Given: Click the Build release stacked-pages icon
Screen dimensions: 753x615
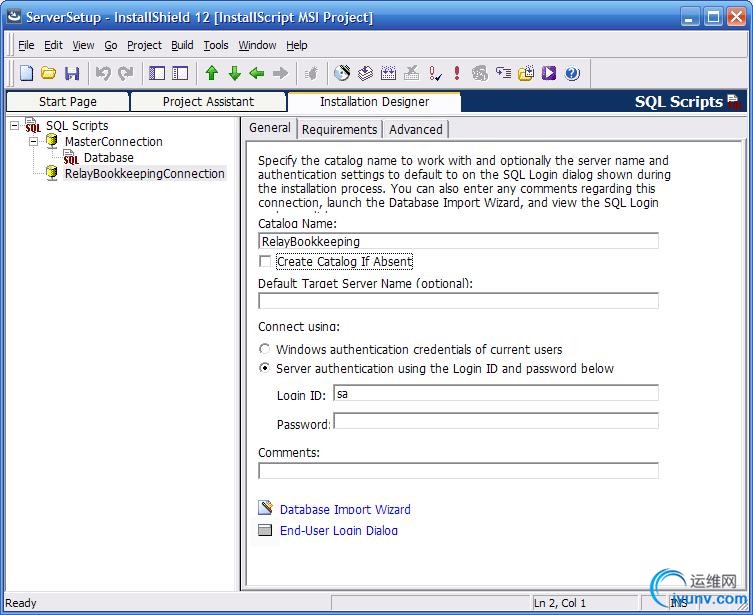Looking at the screenshot, I should 365,73.
